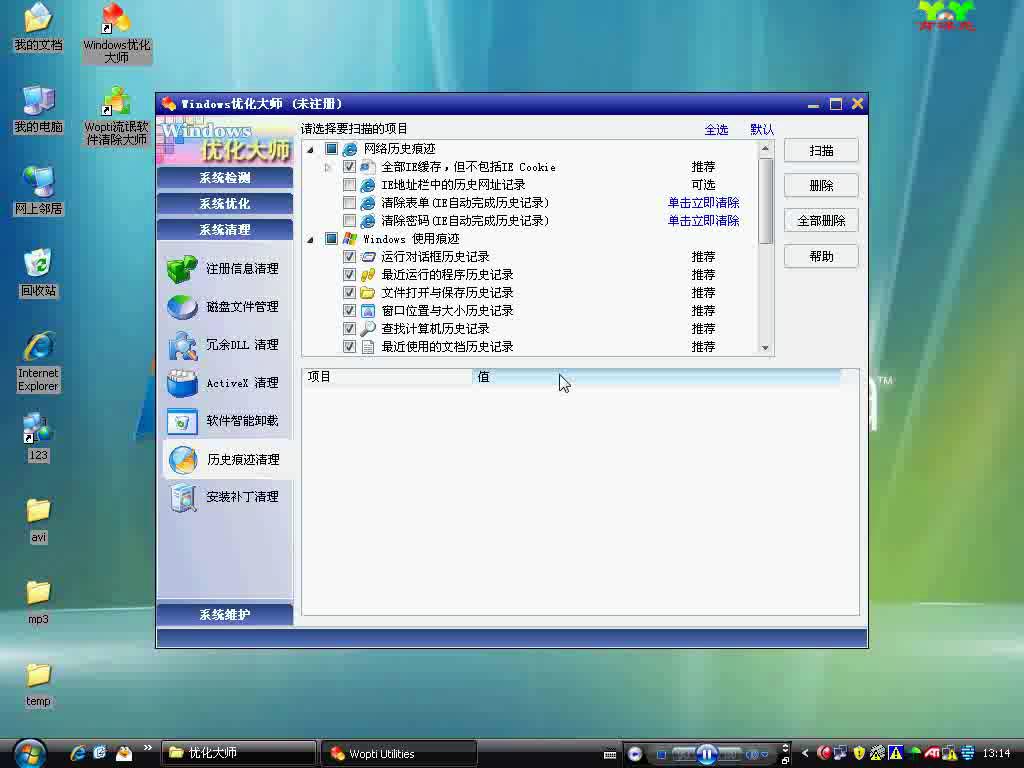Screen dimensions: 1024x768
Task: Uncheck 运行对话框历史记录 checkbox
Action: pos(349,257)
